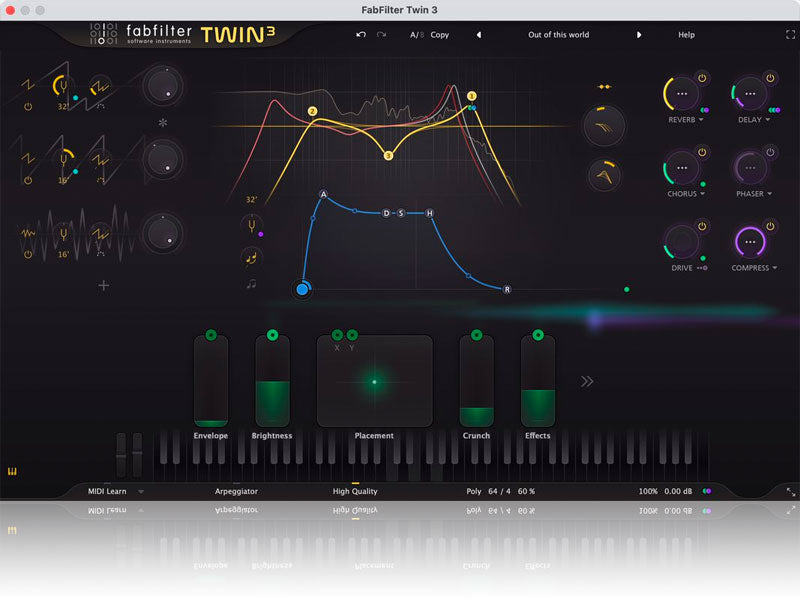Click the Placement XY pad
Screen dimensions: 800x601
374,381
